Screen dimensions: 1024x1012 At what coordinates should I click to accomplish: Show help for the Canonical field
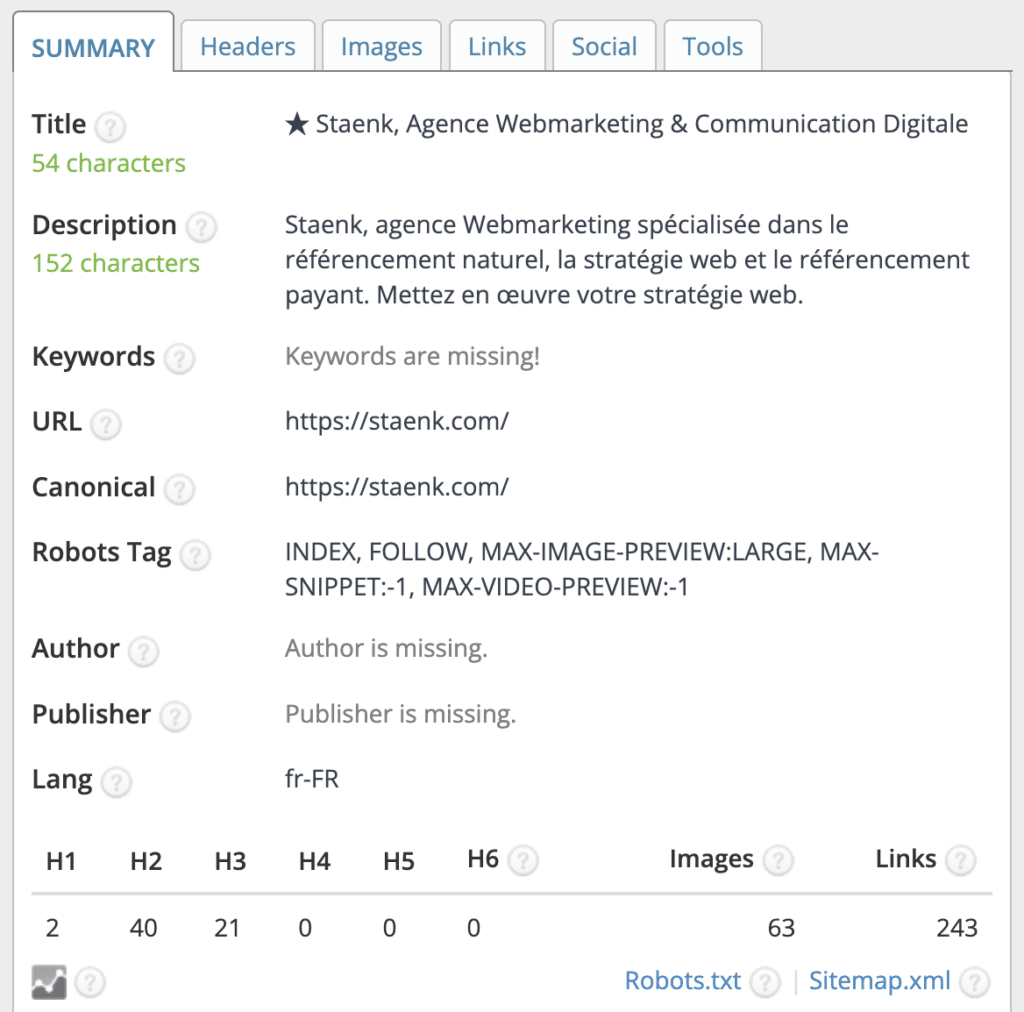coord(180,489)
